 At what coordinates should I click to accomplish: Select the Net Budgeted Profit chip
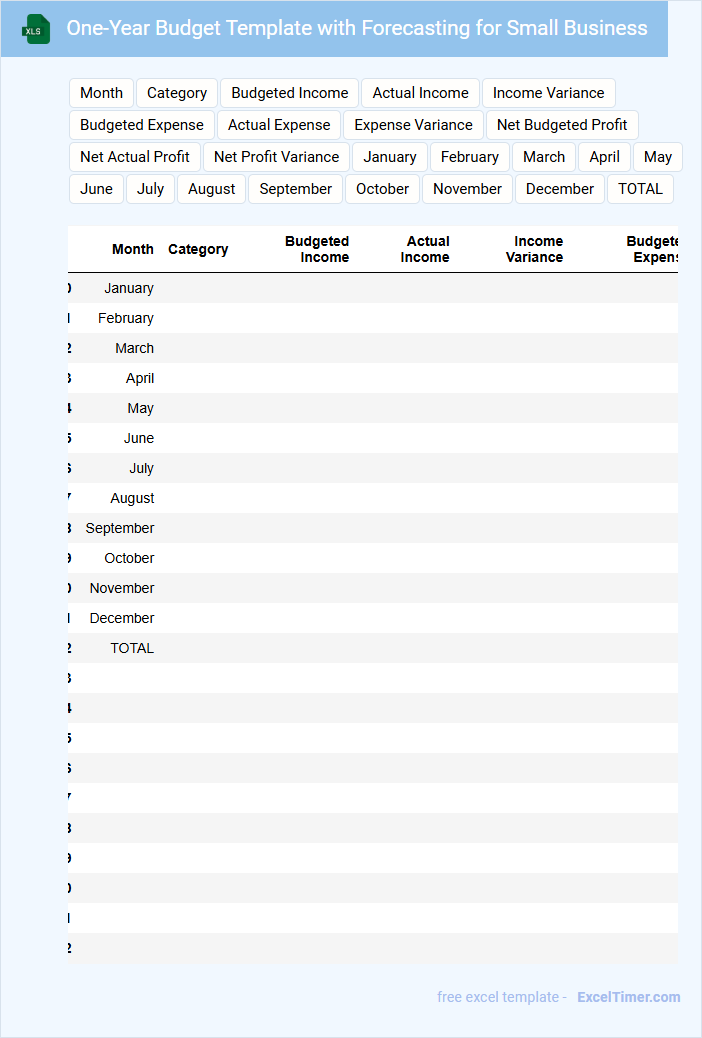point(562,125)
